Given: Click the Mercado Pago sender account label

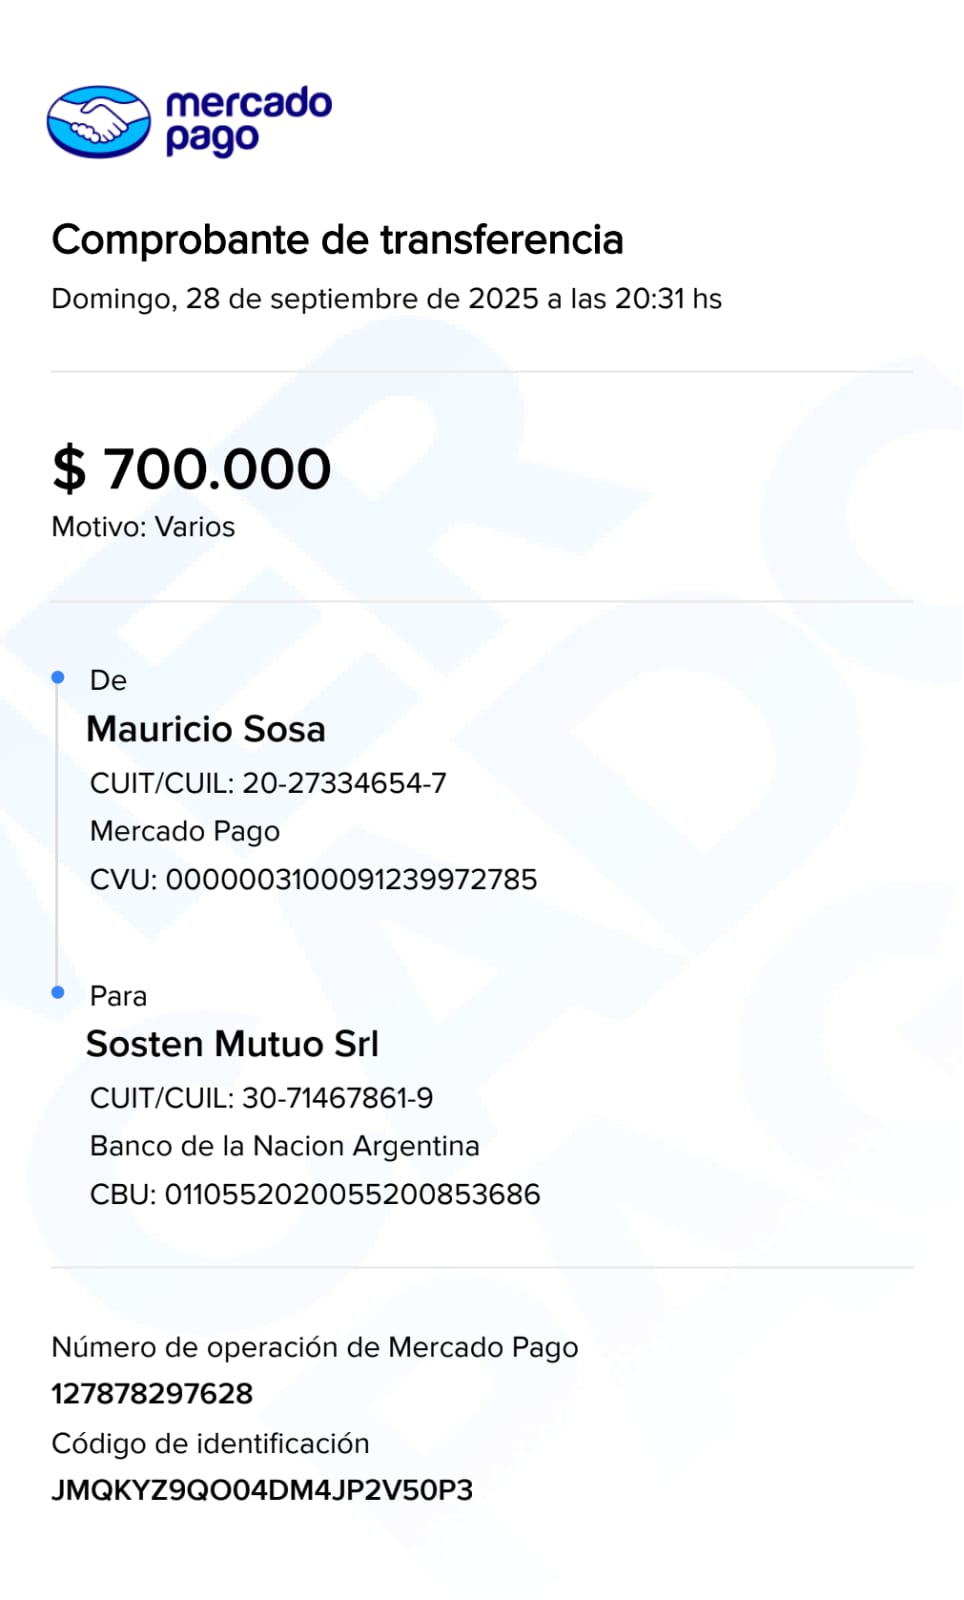Looking at the screenshot, I should [x=185, y=831].
